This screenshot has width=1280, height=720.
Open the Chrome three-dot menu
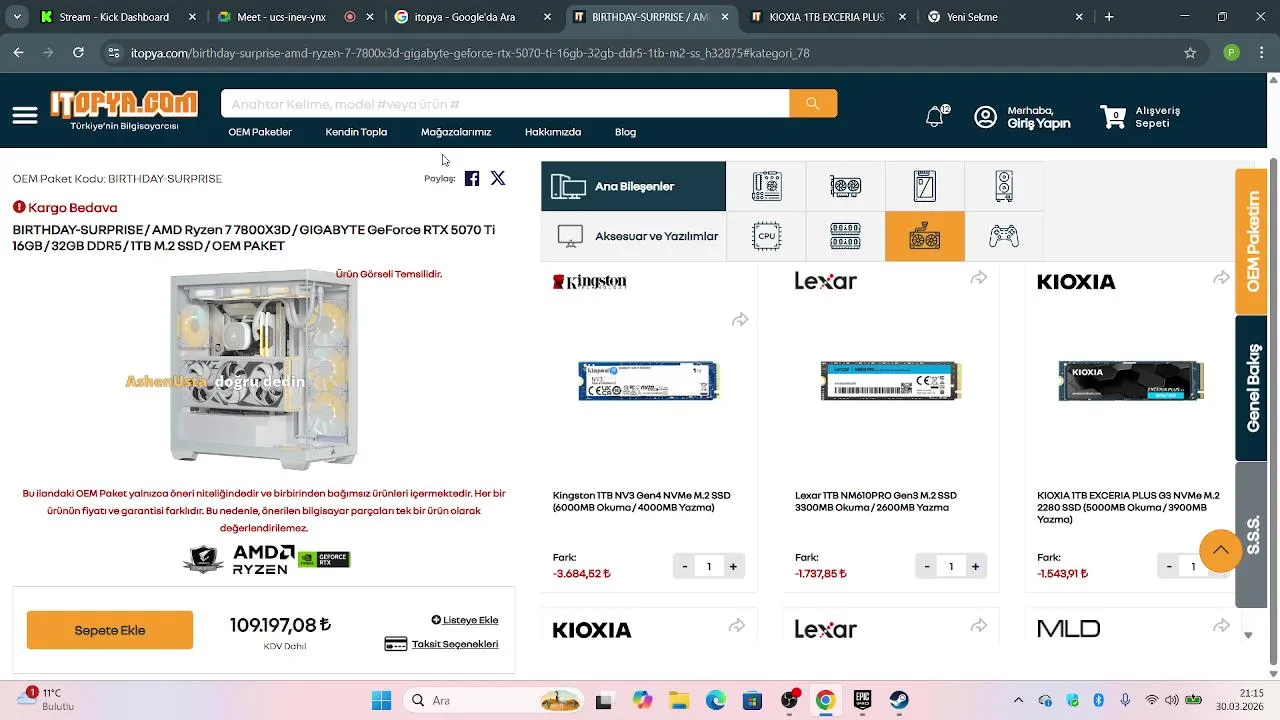click(x=1263, y=53)
